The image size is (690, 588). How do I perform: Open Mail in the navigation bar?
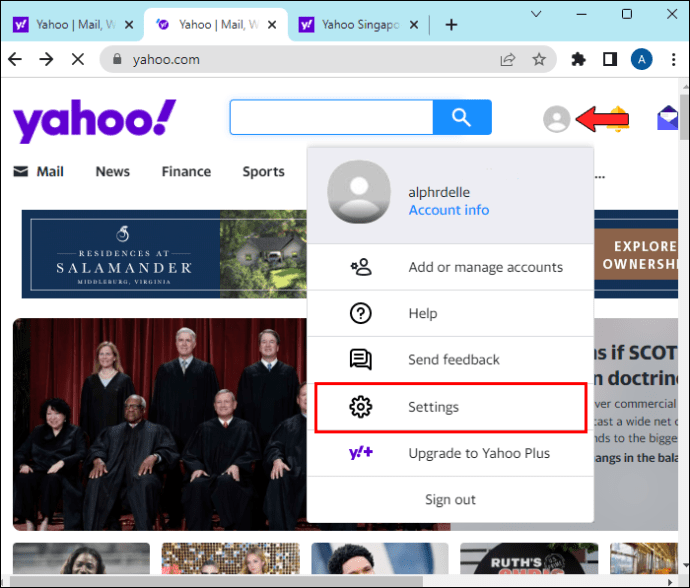[x=39, y=171]
